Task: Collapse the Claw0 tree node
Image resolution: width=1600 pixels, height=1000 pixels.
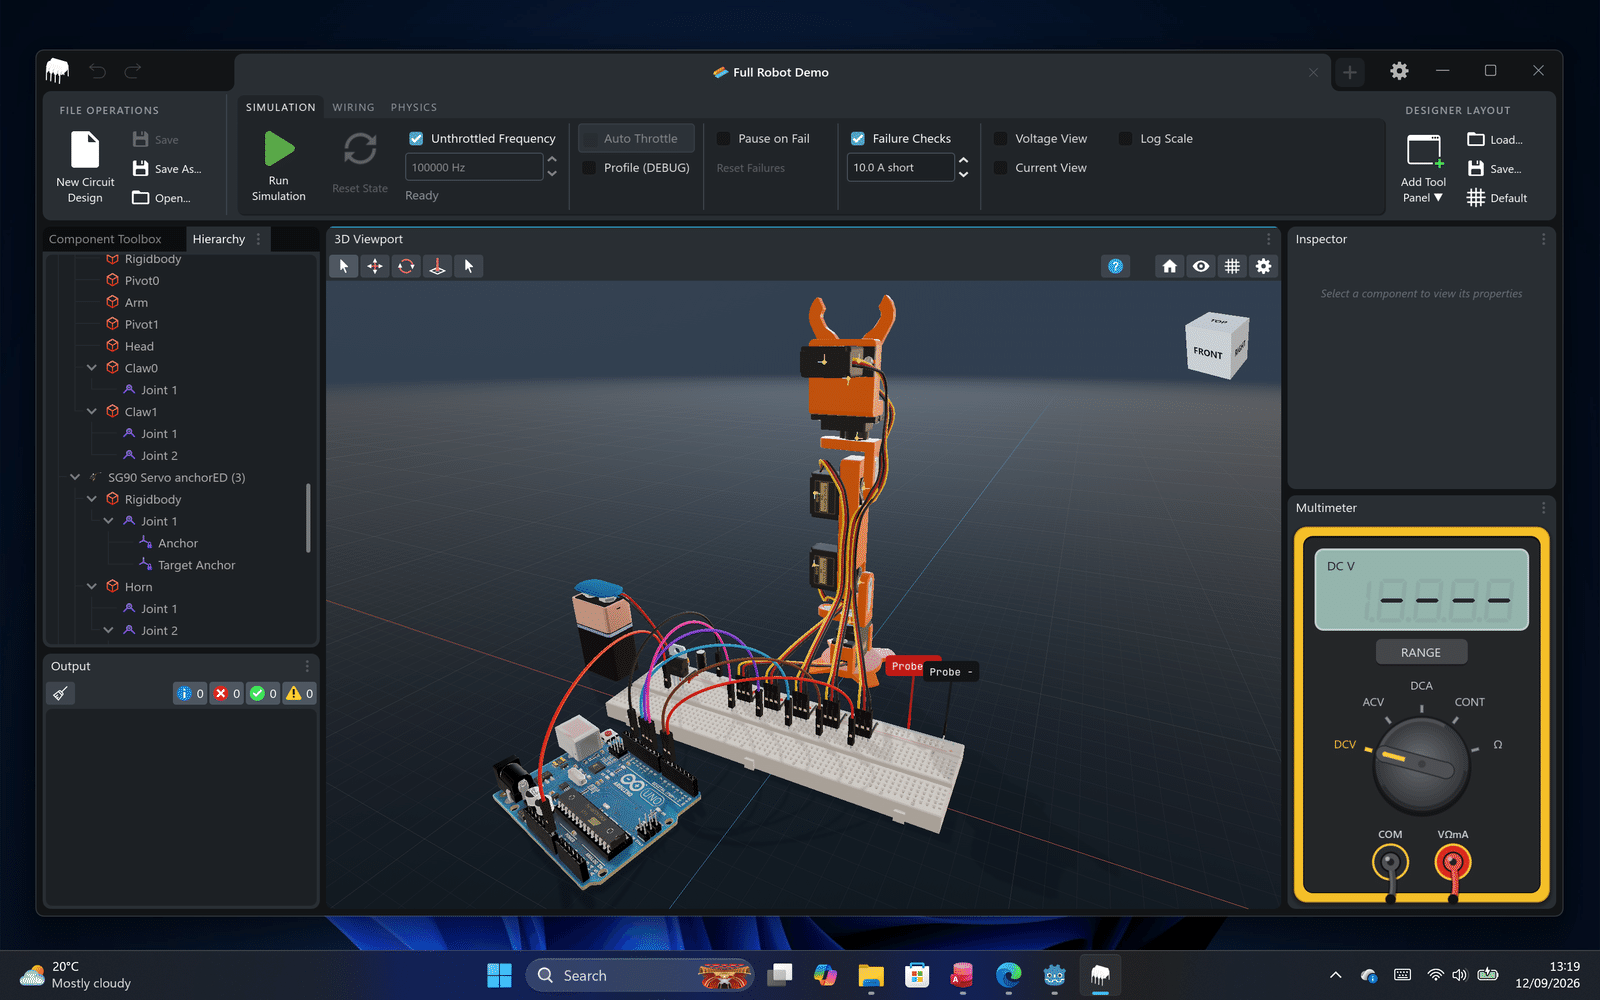Action: coord(92,368)
